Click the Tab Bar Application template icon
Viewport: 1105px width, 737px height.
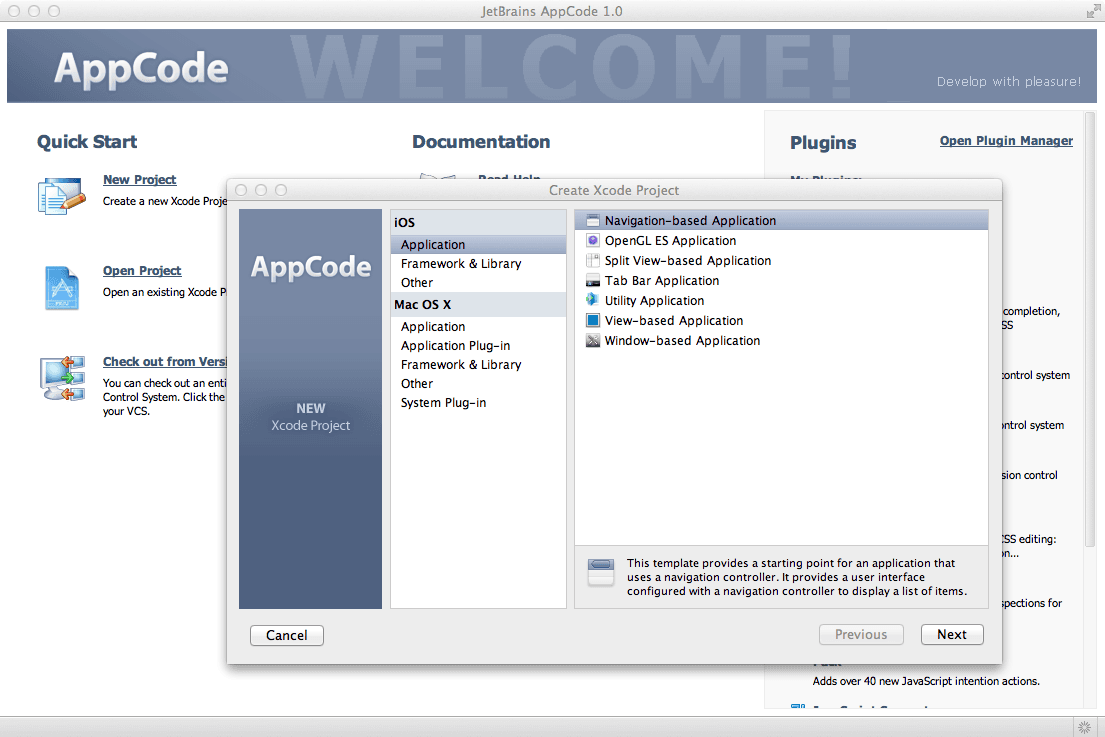click(x=593, y=280)
